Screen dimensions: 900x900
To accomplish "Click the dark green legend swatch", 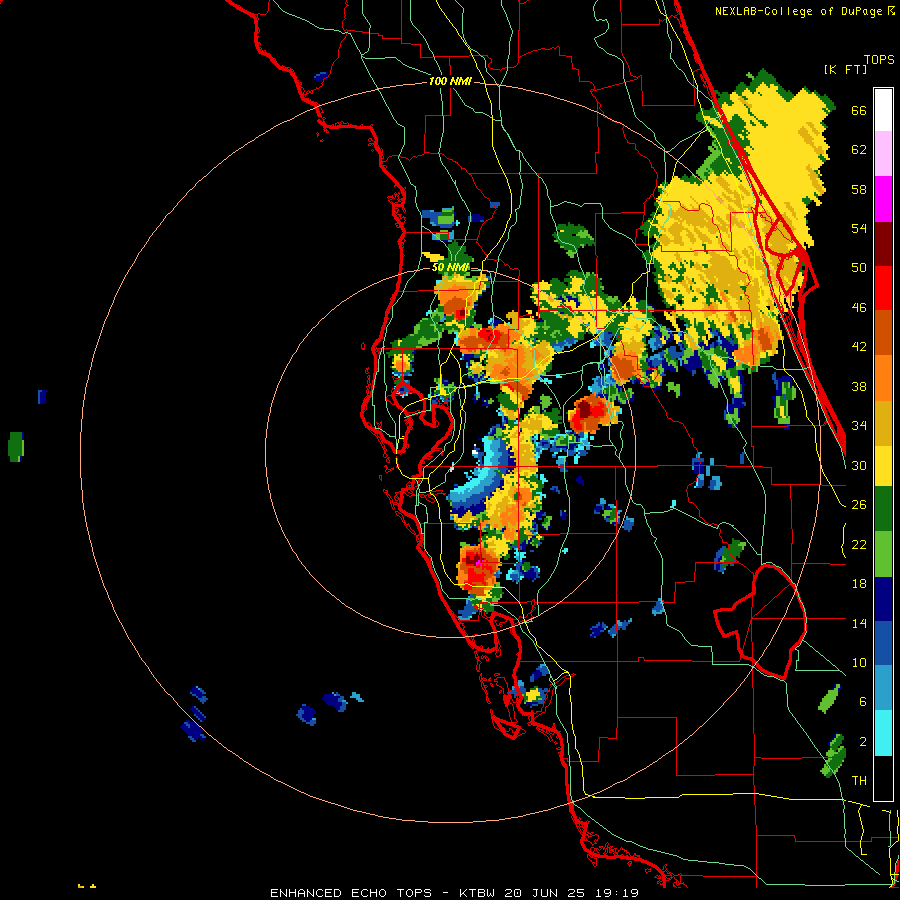I will (x=883, y=510).
